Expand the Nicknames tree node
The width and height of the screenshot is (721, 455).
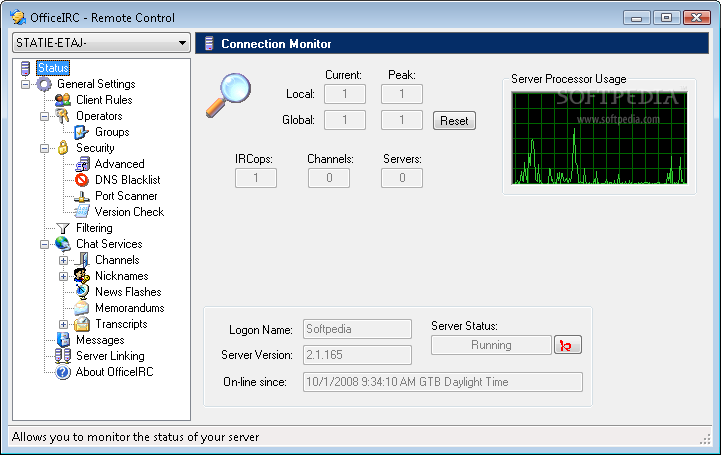(63, 277)
